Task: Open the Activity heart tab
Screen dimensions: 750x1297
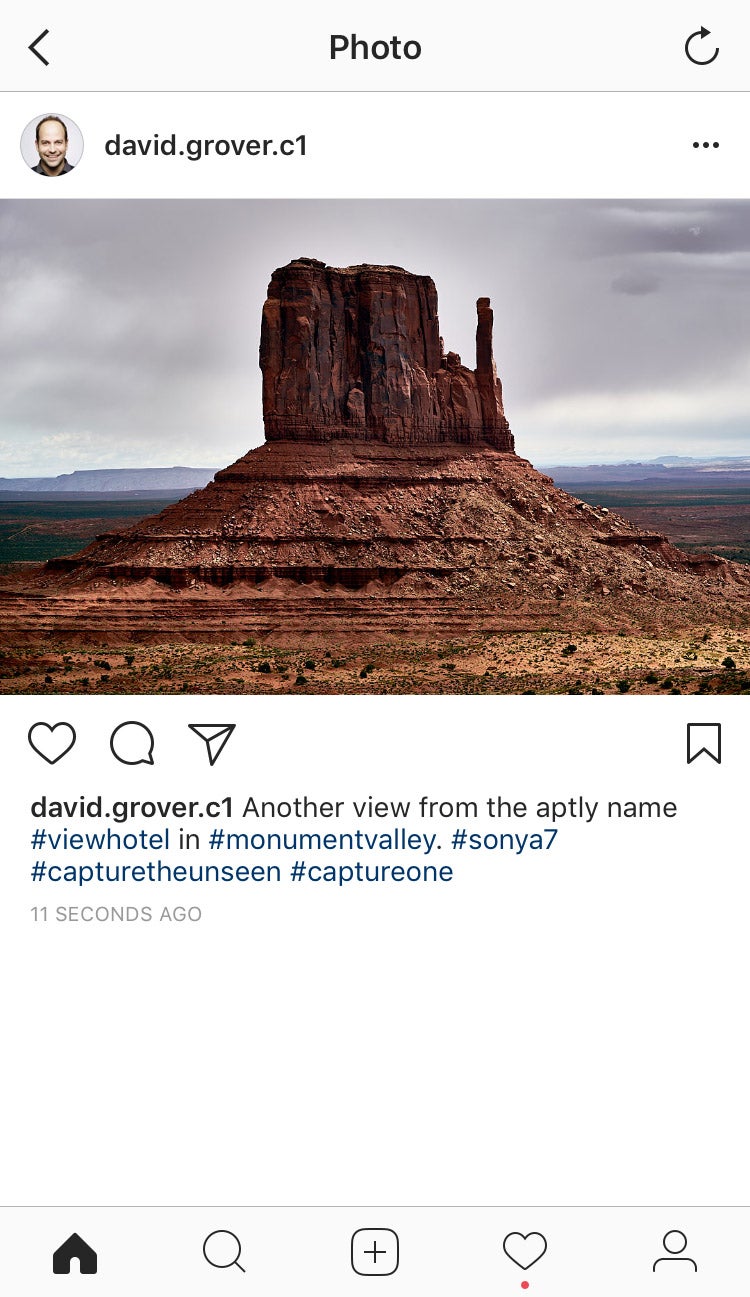Action: click(x=525, y=1252)
